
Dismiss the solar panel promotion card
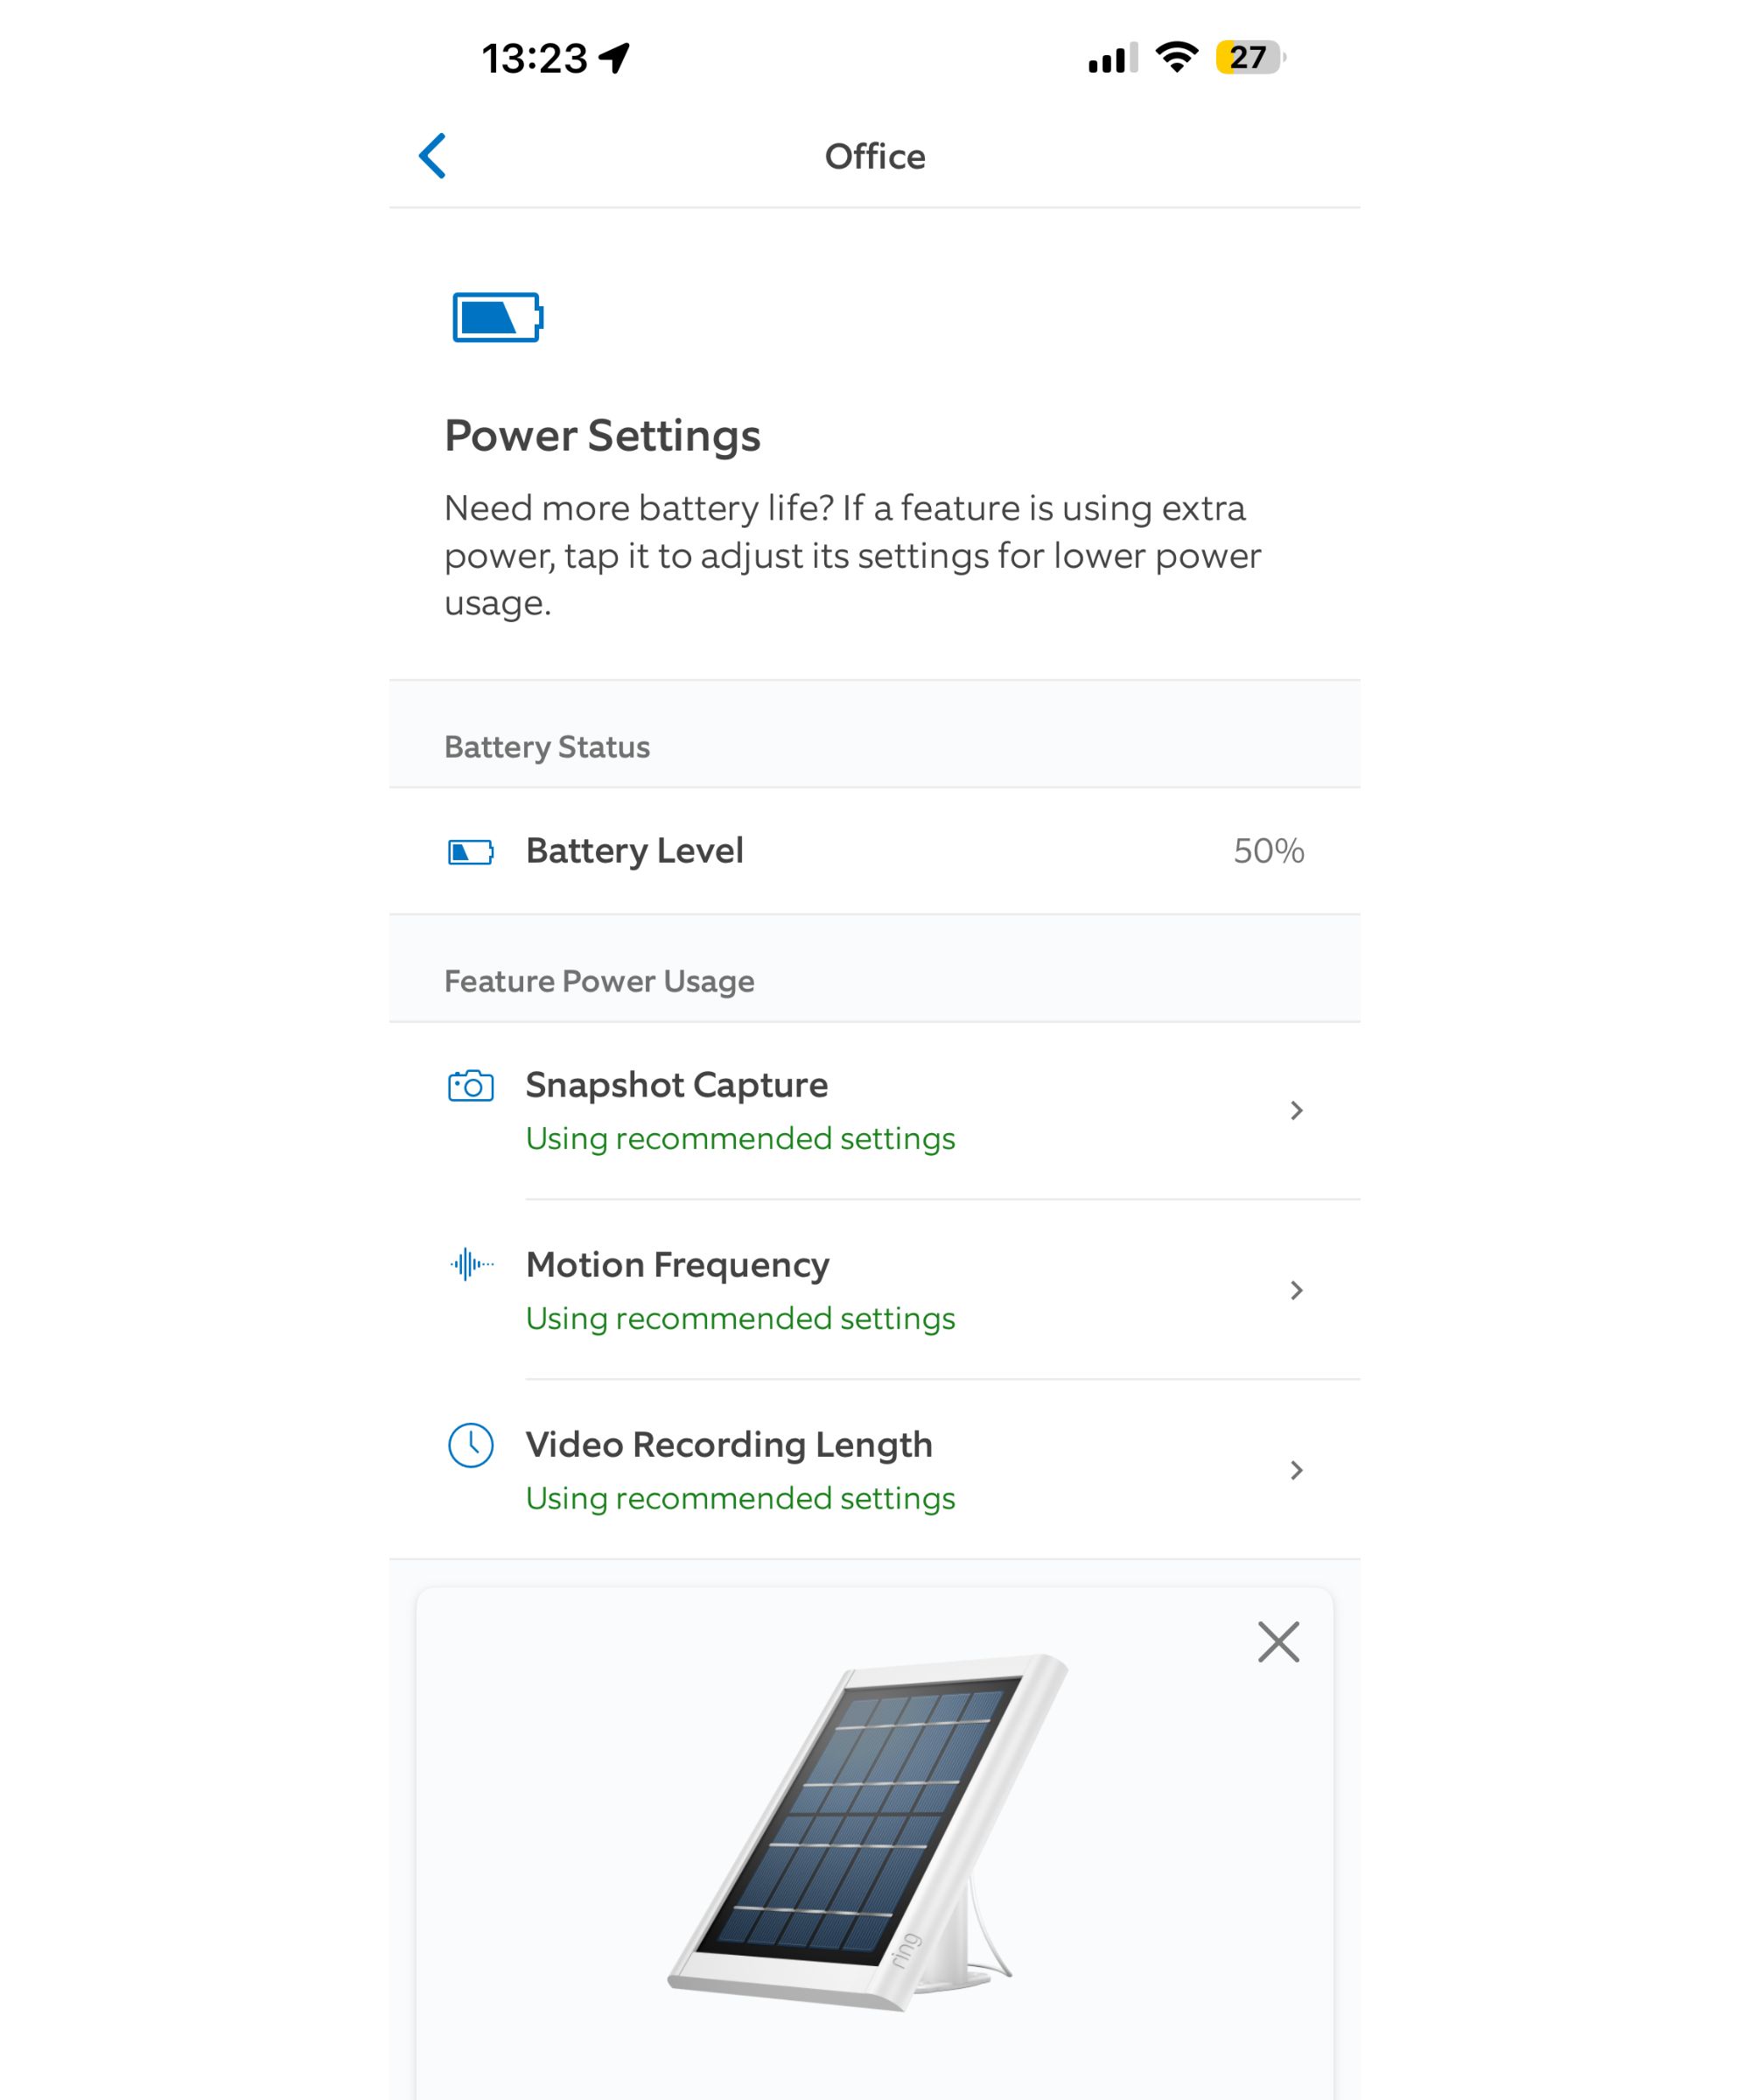[x=1280, y=1641]
